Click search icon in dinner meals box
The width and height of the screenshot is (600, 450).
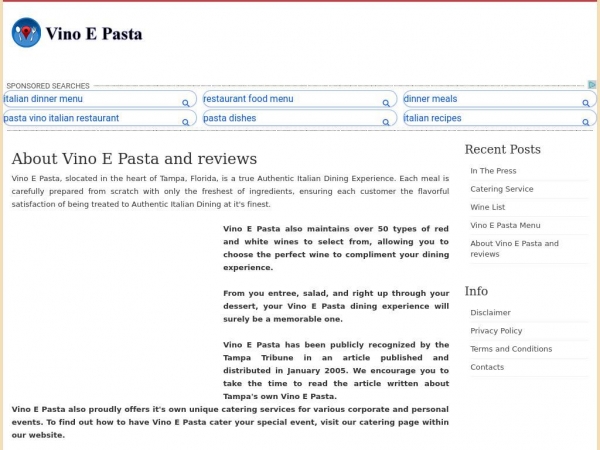585,103
